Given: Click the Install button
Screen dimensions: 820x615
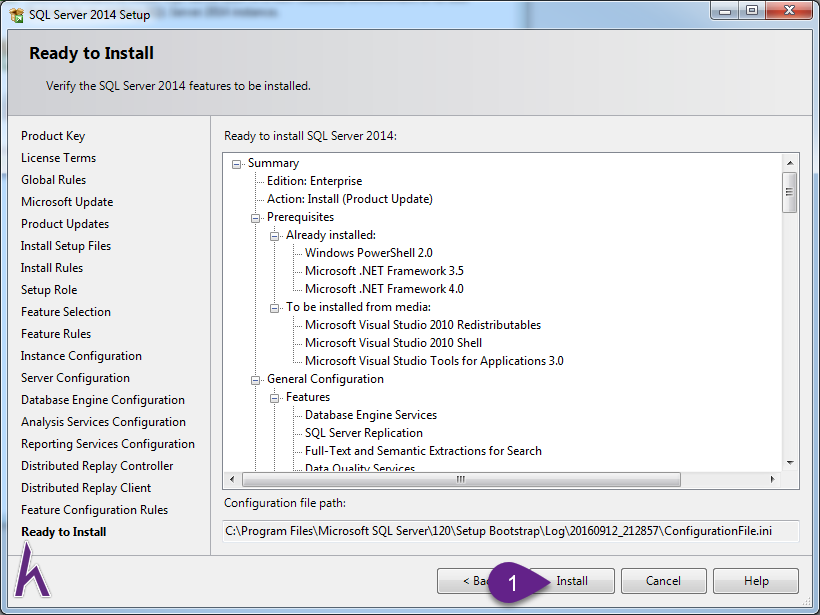Looking at the screenshot, I should point(572,581).
